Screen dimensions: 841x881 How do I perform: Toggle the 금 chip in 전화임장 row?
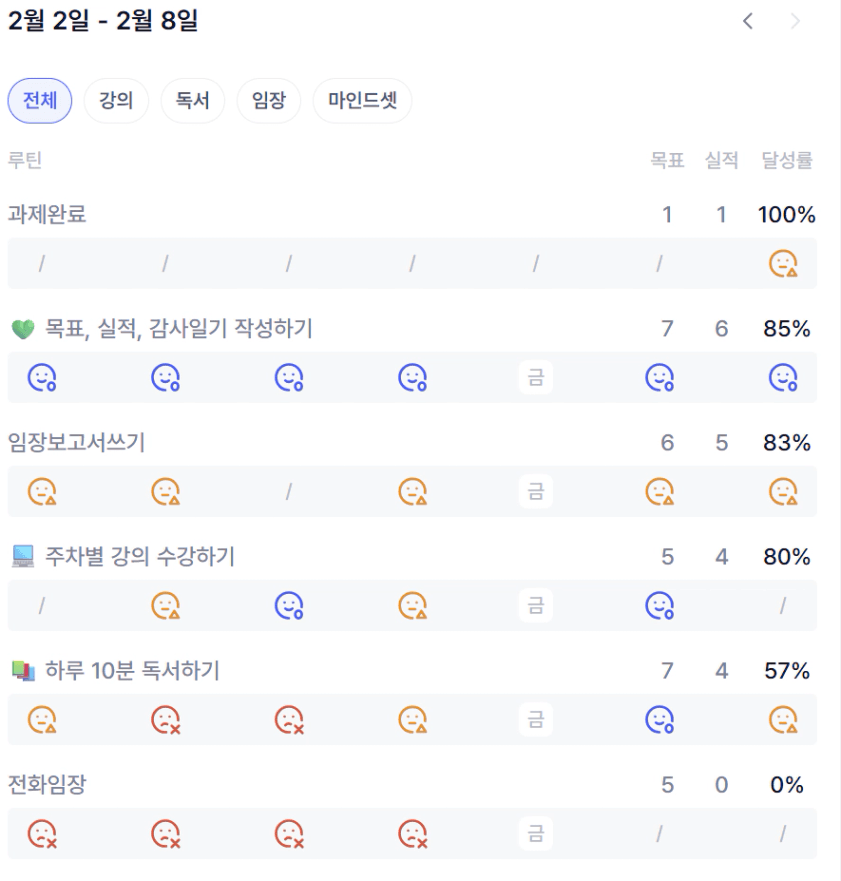click(x=535, y=832)
